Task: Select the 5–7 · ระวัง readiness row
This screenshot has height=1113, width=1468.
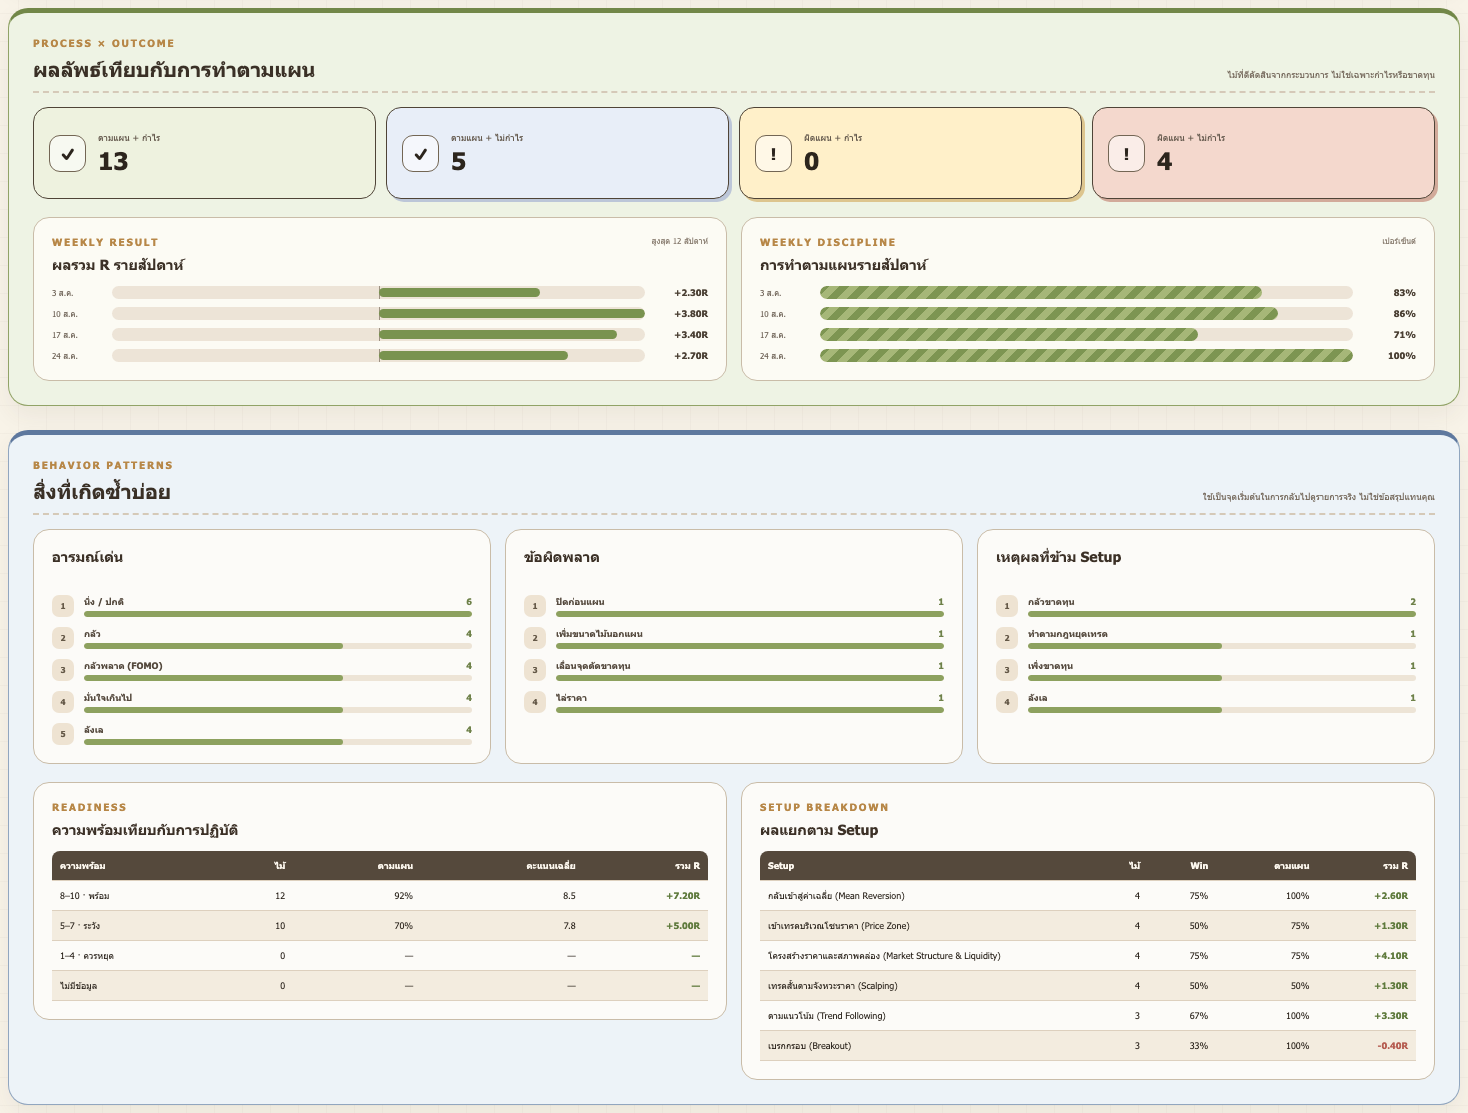Action: 380,926
